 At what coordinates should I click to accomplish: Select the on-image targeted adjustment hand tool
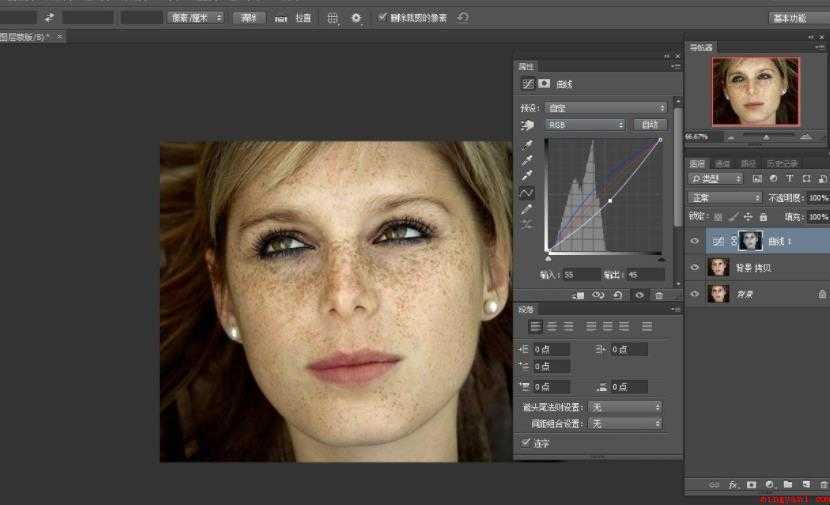pyautogui.click(x=527, y=125)
